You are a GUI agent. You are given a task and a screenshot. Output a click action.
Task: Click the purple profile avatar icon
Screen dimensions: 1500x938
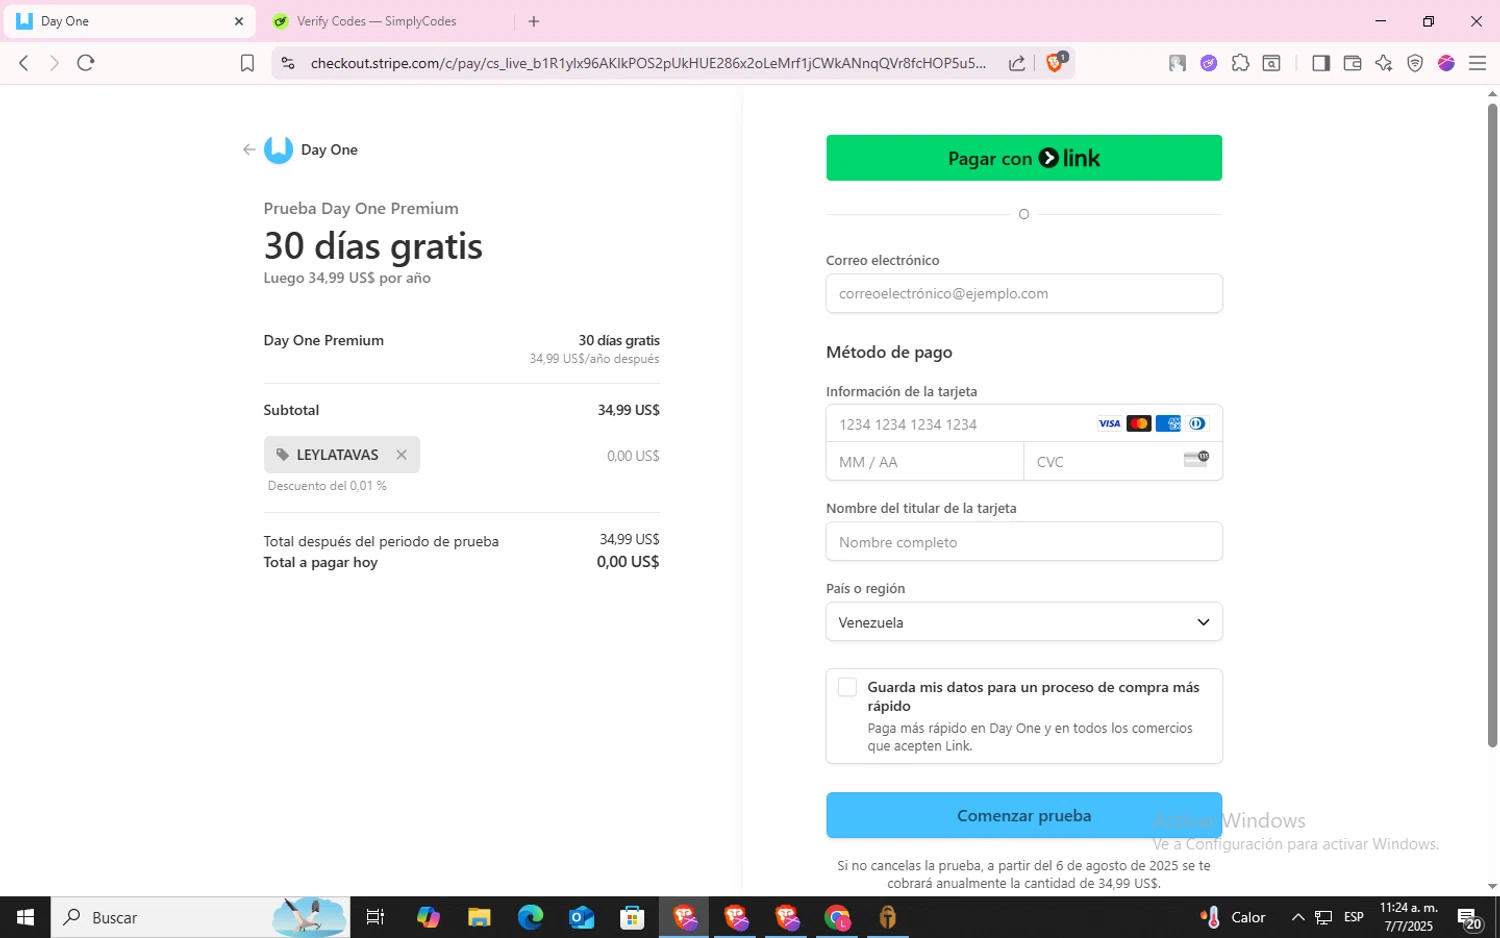(x=1446, y=63)
